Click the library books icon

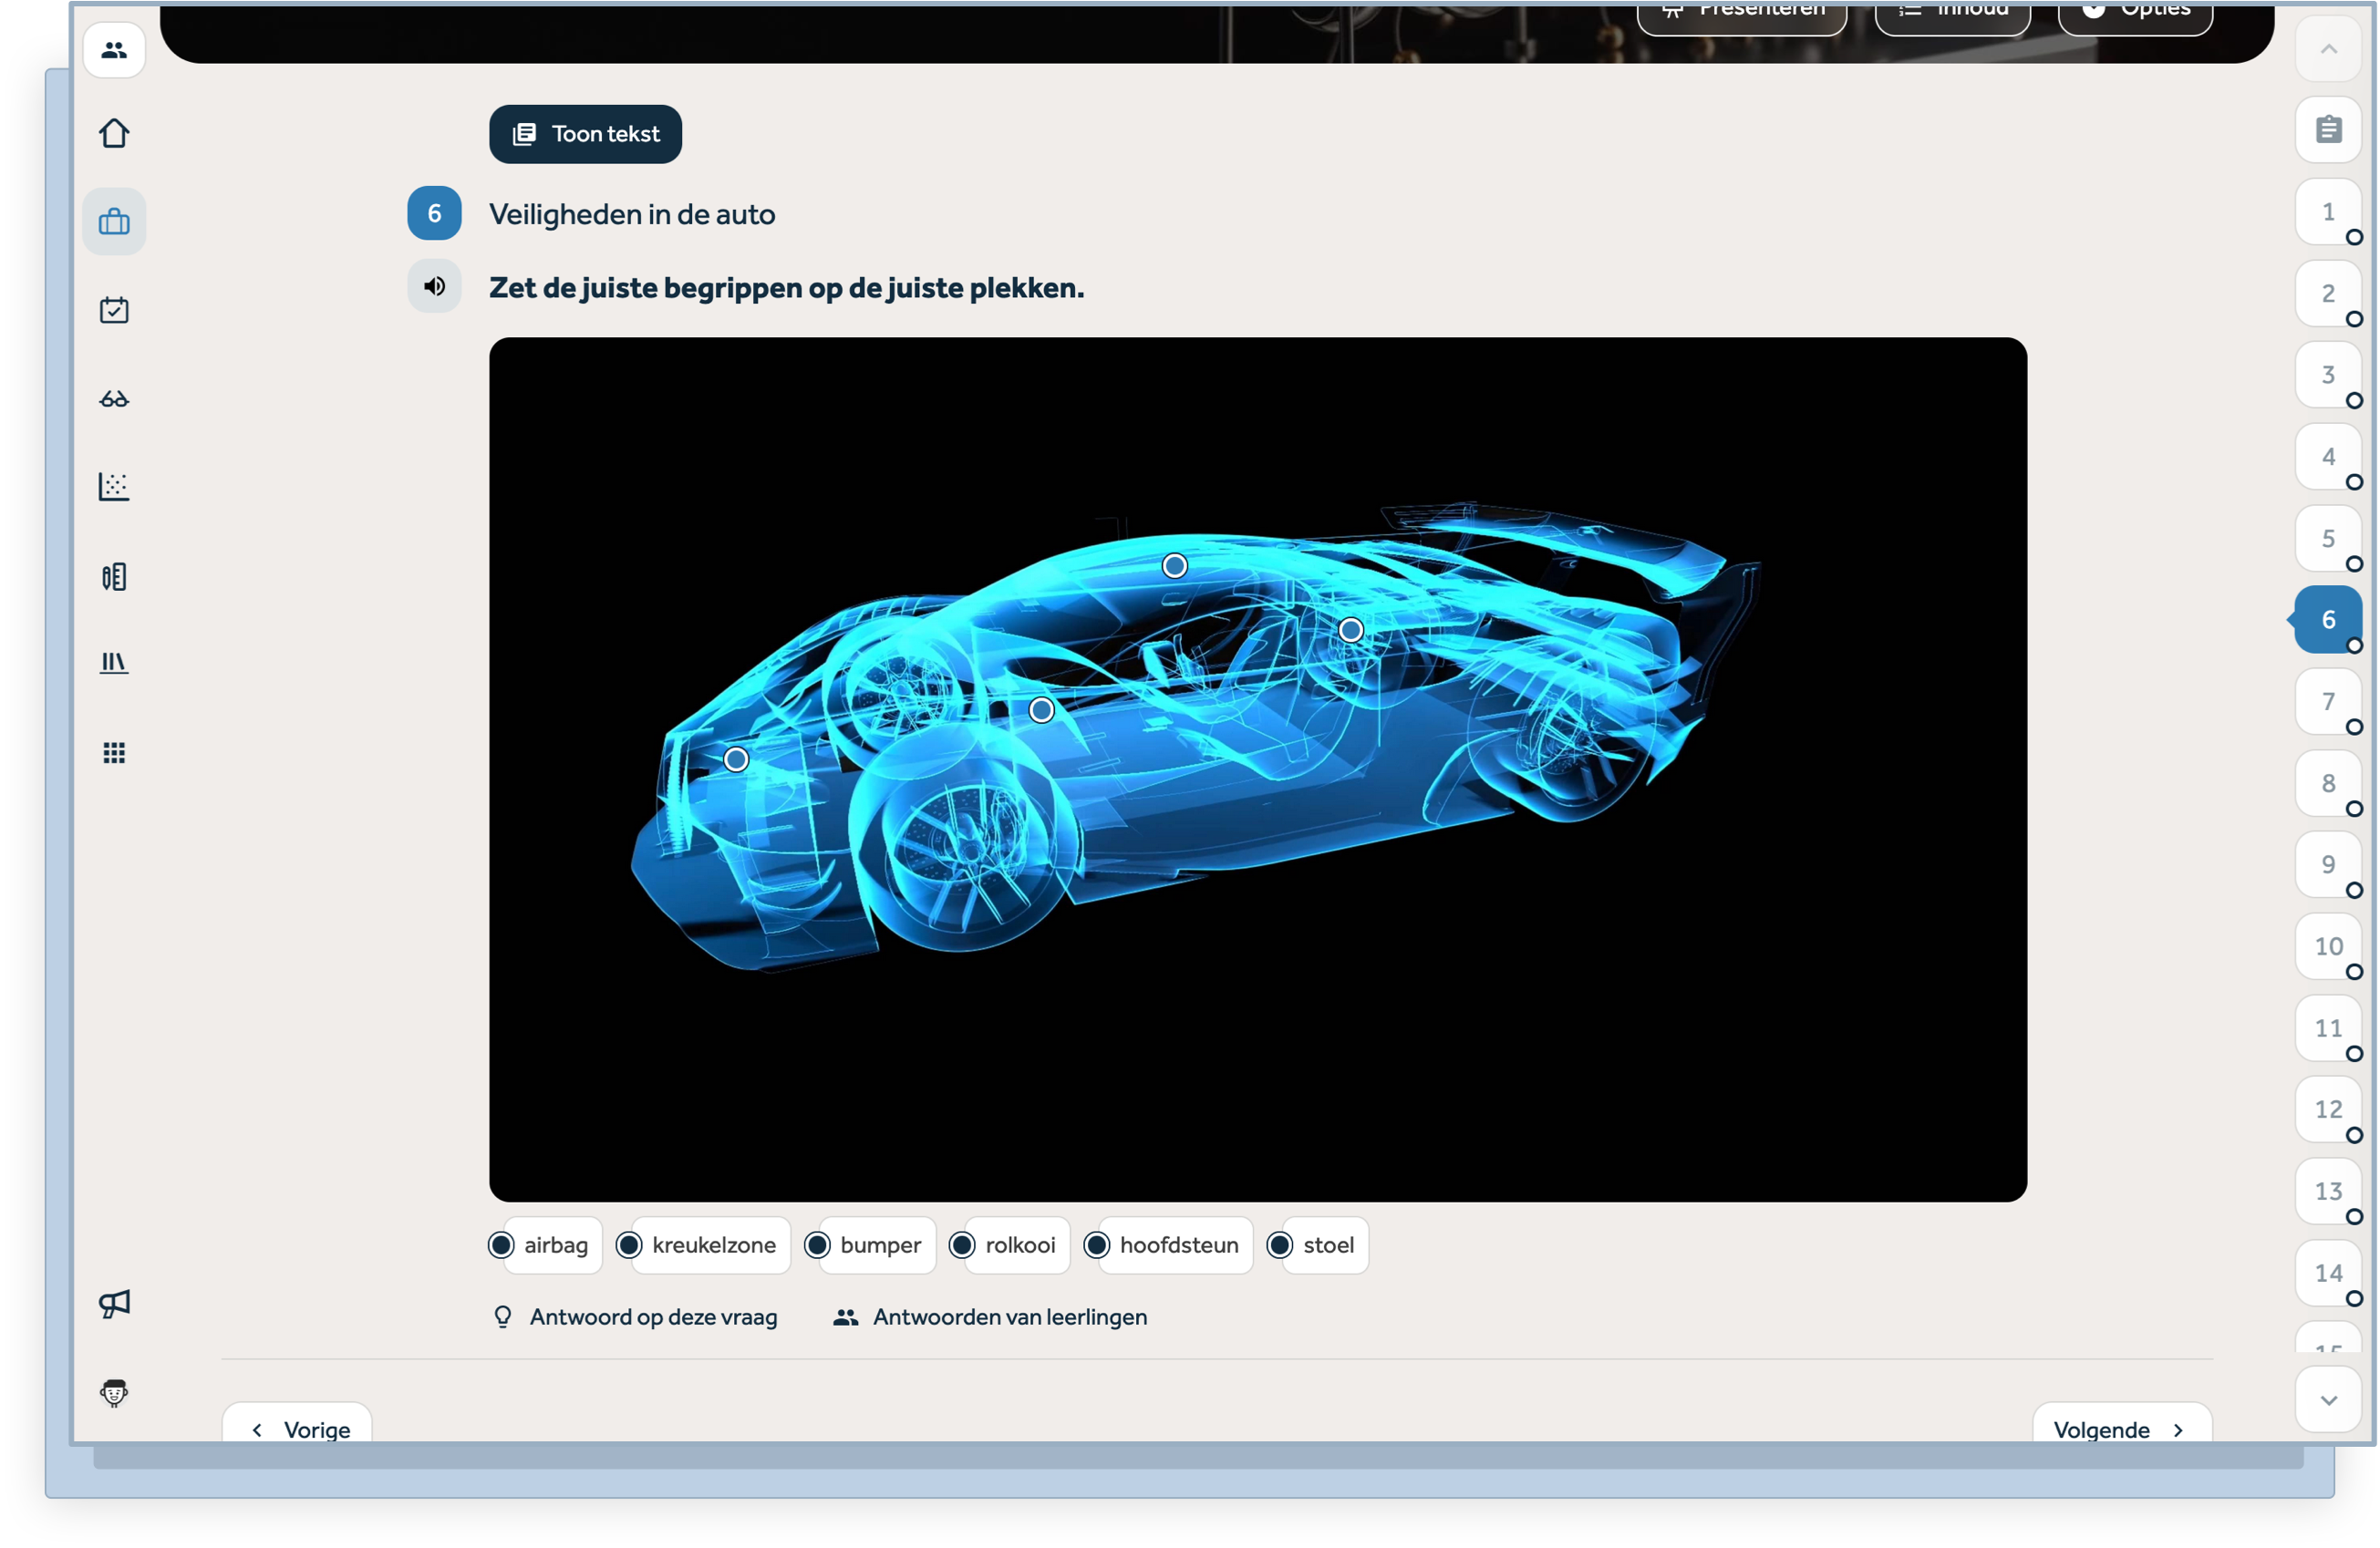pyautogui.click(x=114, y=663)
